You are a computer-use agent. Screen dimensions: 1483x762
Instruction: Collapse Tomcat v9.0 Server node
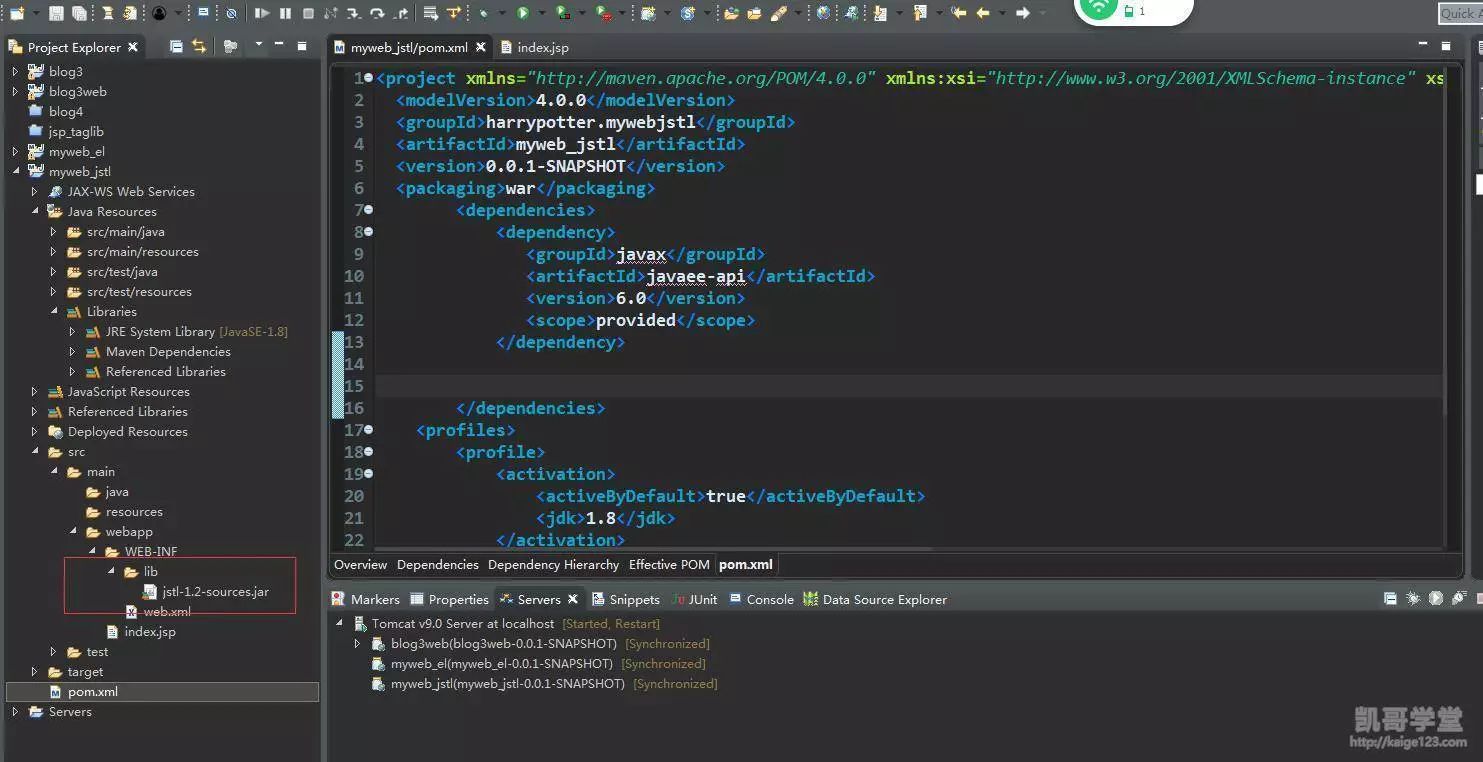click(339, 623)
